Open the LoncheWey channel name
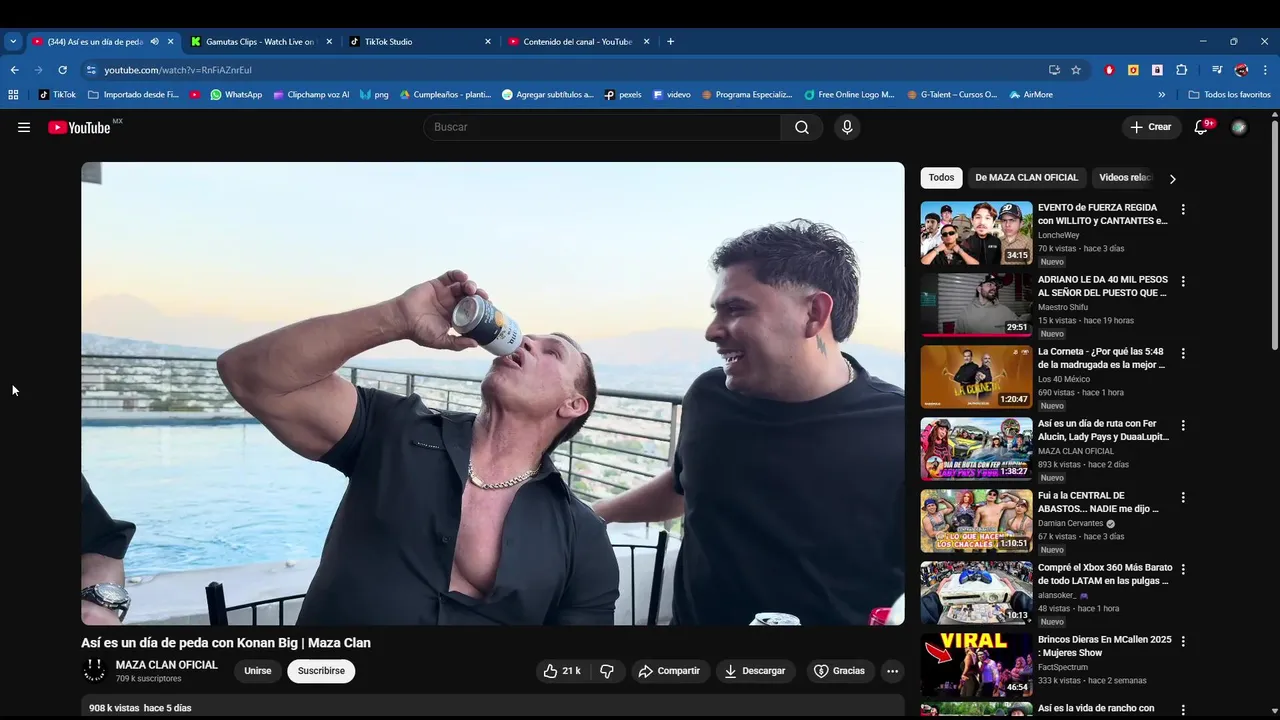 (x=1058, y=235)
